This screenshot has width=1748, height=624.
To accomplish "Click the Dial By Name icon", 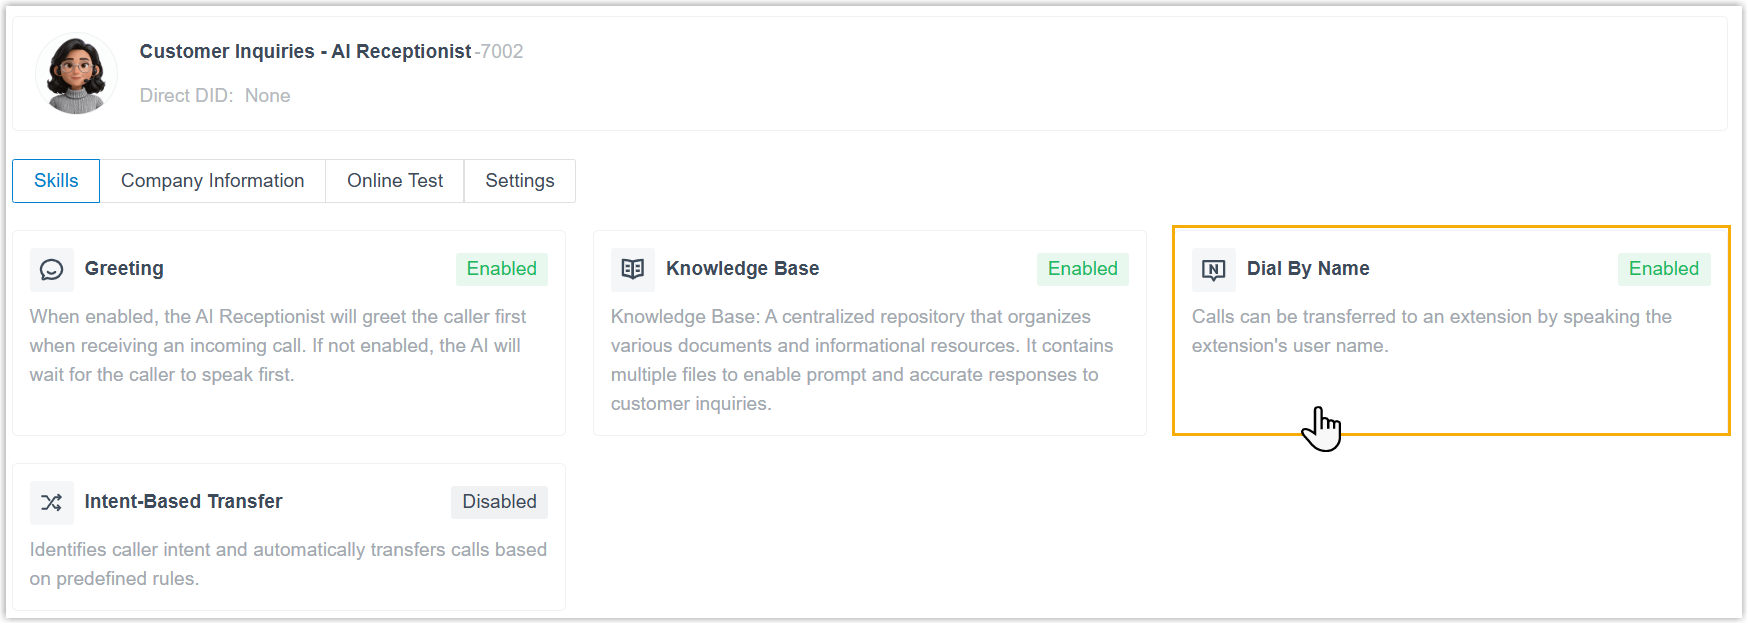I will (x=1213, y=269).
